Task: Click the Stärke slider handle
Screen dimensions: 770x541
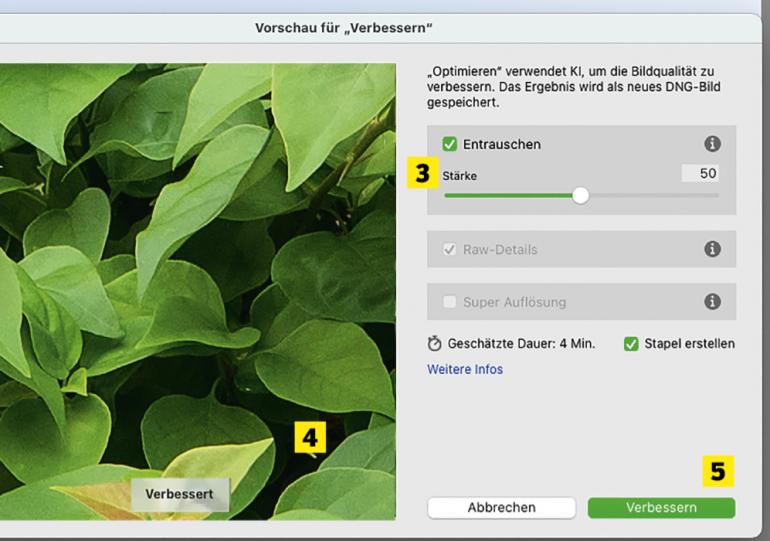Action: point(580,196)
